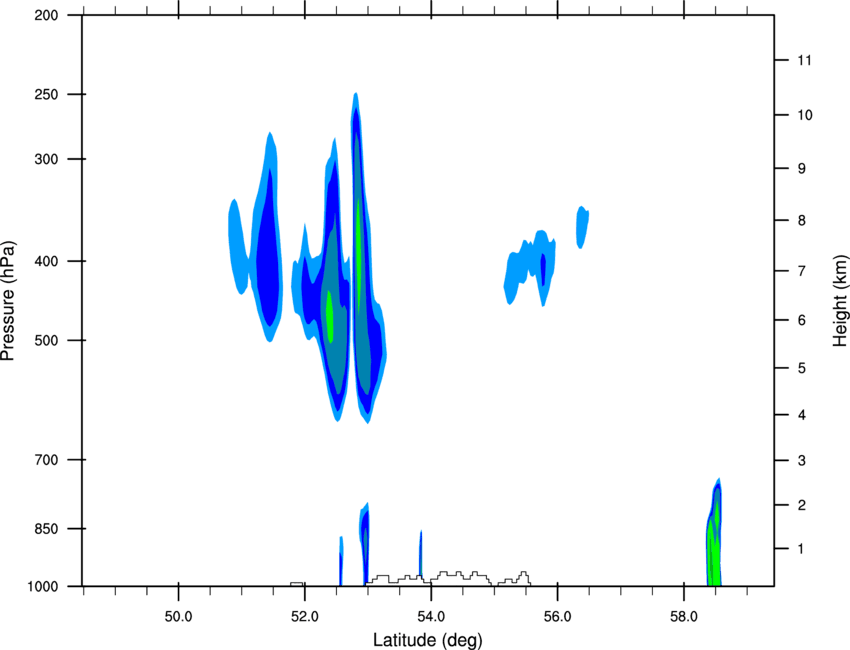Click the 250 pressure tick label

pyautogui.click(x=46, y=94)
